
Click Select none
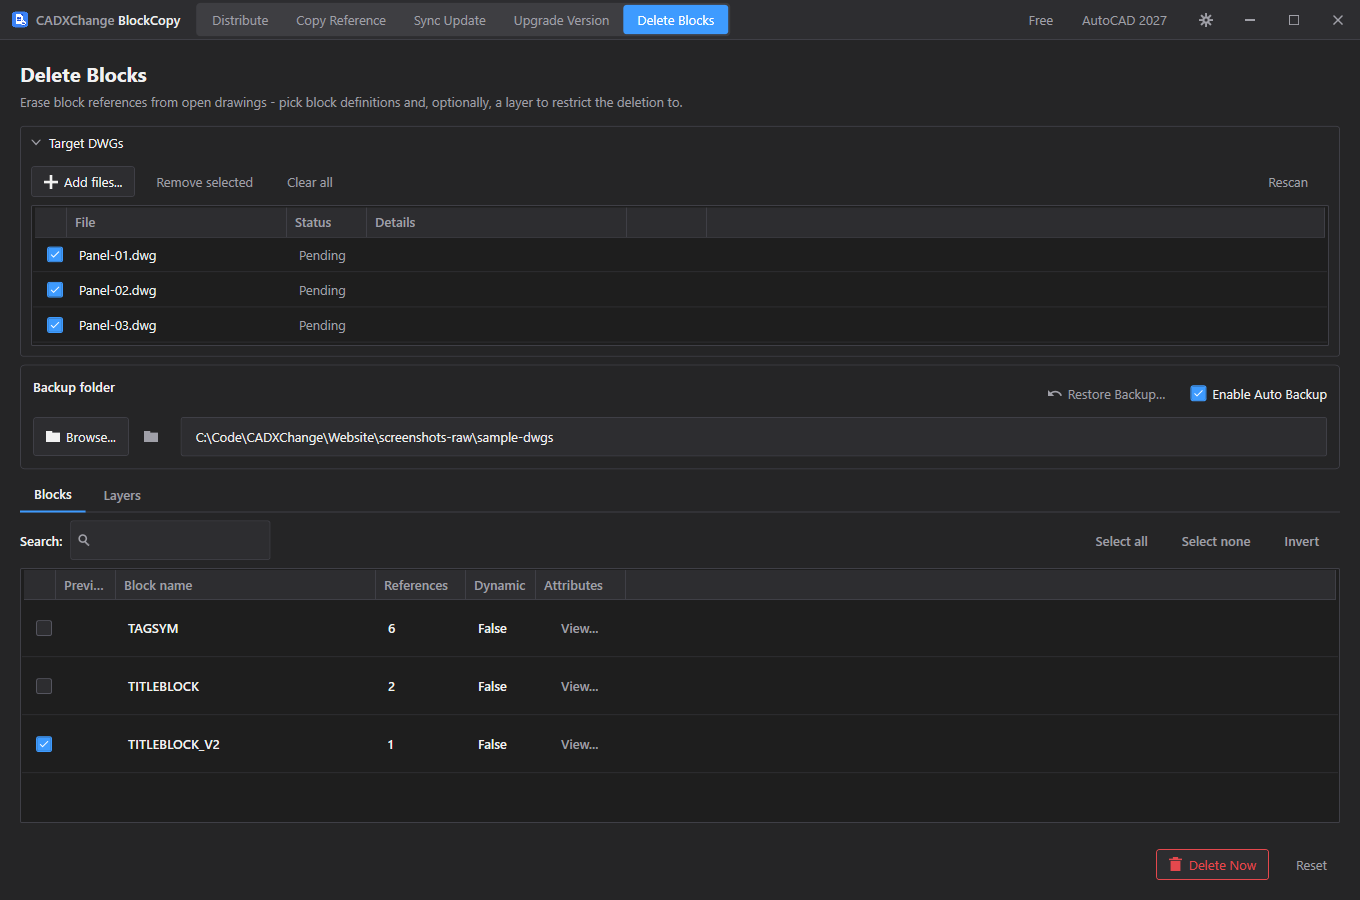(x=1216, y=541)
